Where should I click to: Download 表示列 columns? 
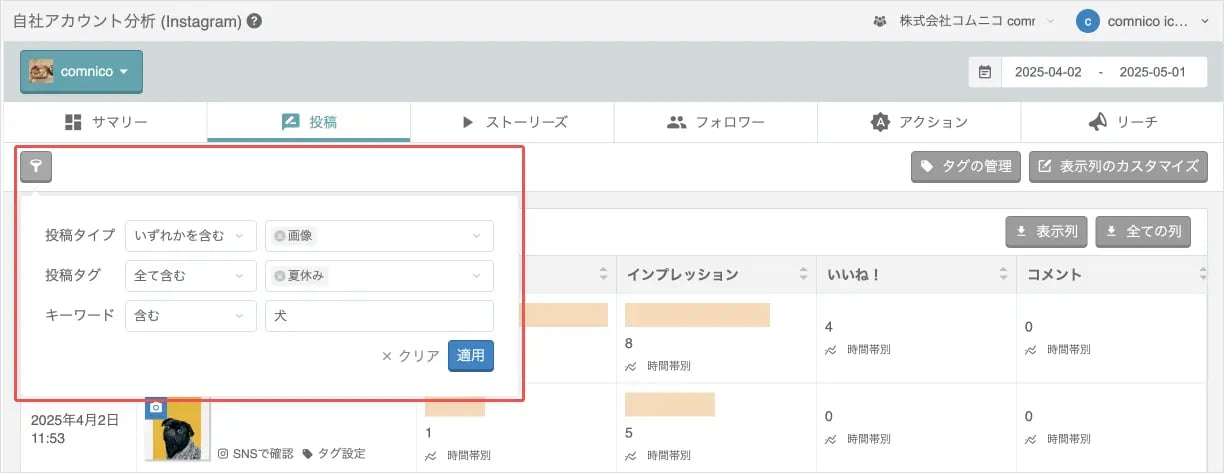point(1046,232)
